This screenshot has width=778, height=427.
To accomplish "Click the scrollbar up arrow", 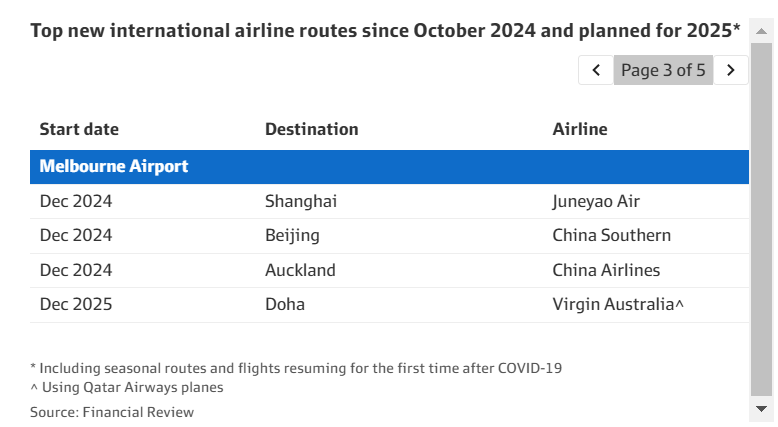I will click(762, 32).
